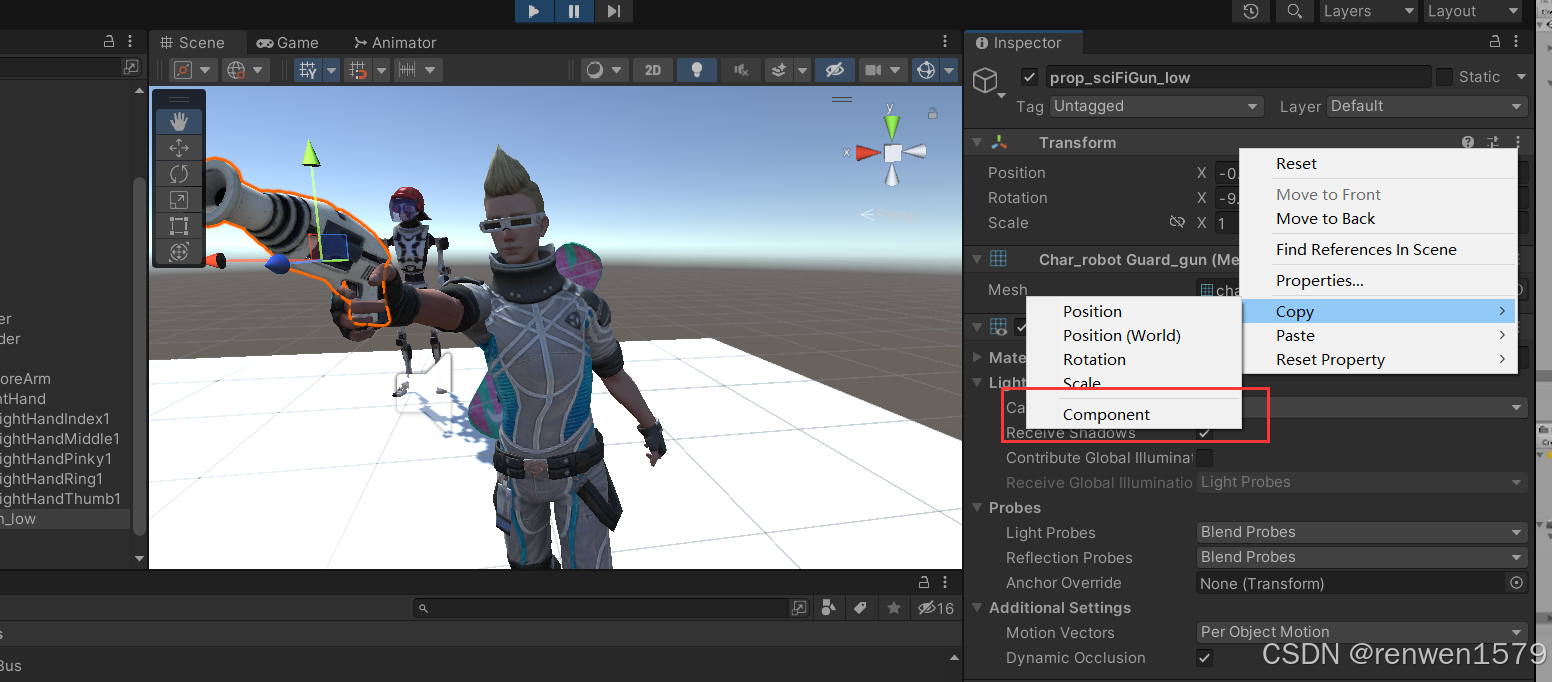1552x682 pixels.
Task: Click the tool handle position Pivot icon
Action: tap(183, 70)
